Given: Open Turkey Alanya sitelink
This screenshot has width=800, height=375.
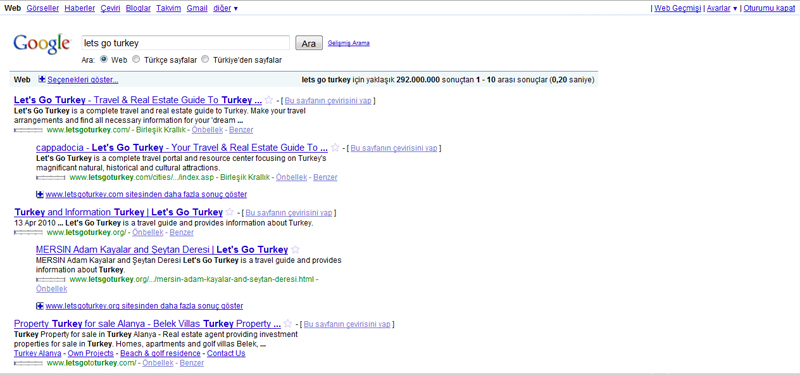Looking at the screenshot, I should point(38,353).
